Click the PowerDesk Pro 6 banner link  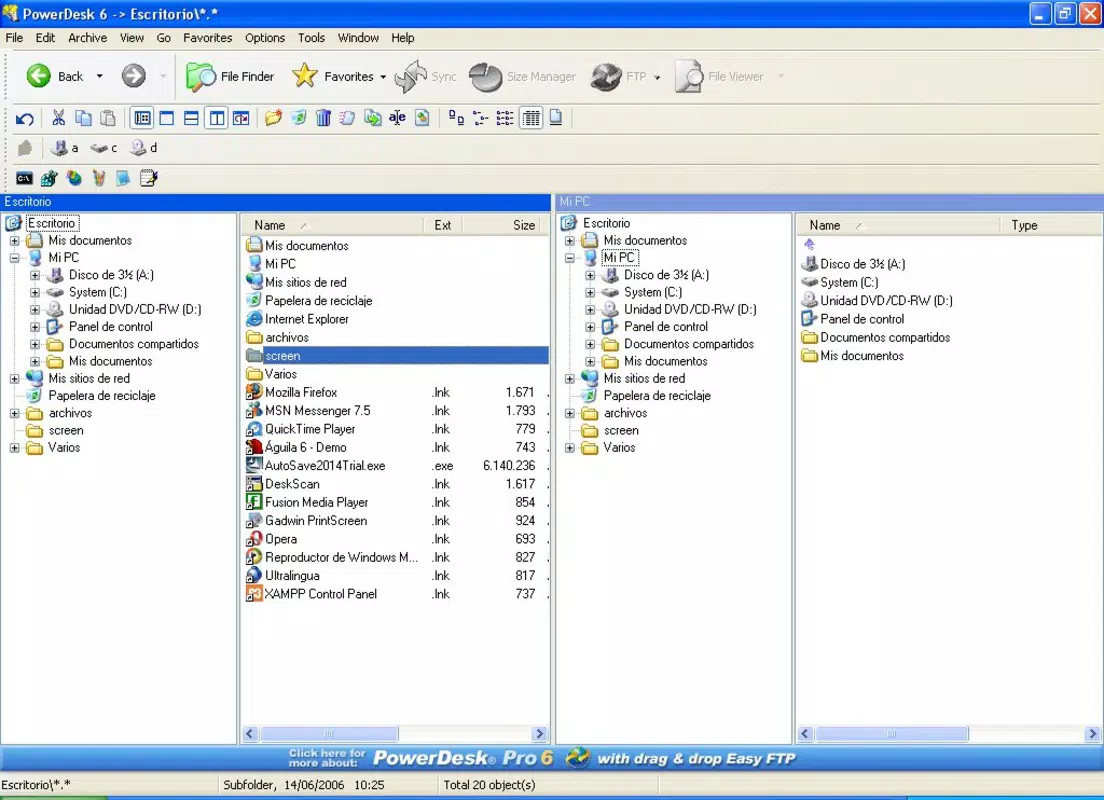[551, 758]
